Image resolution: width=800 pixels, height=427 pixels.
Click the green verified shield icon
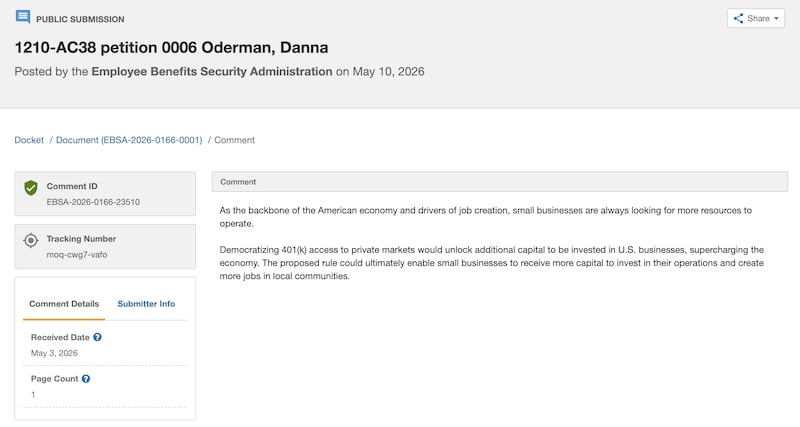tap(31, 188)
